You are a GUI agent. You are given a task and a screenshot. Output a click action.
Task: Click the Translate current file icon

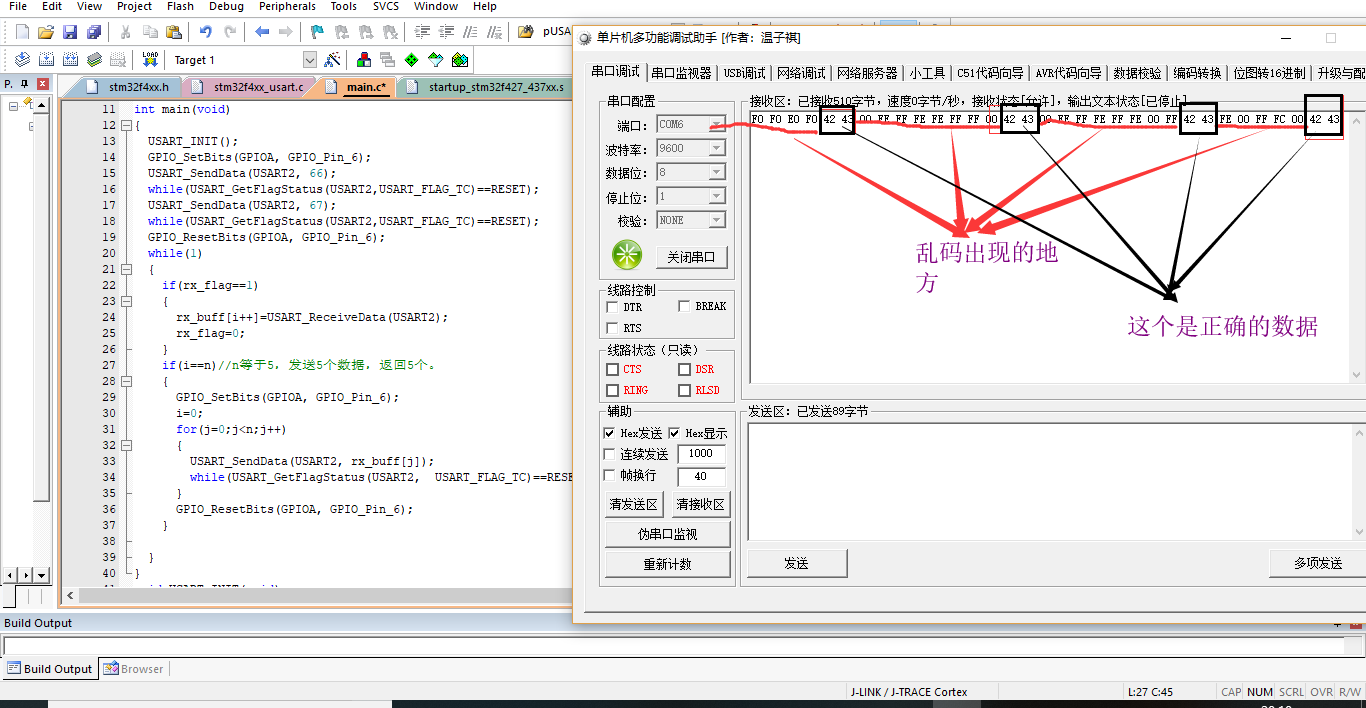(x=21, y=60)
